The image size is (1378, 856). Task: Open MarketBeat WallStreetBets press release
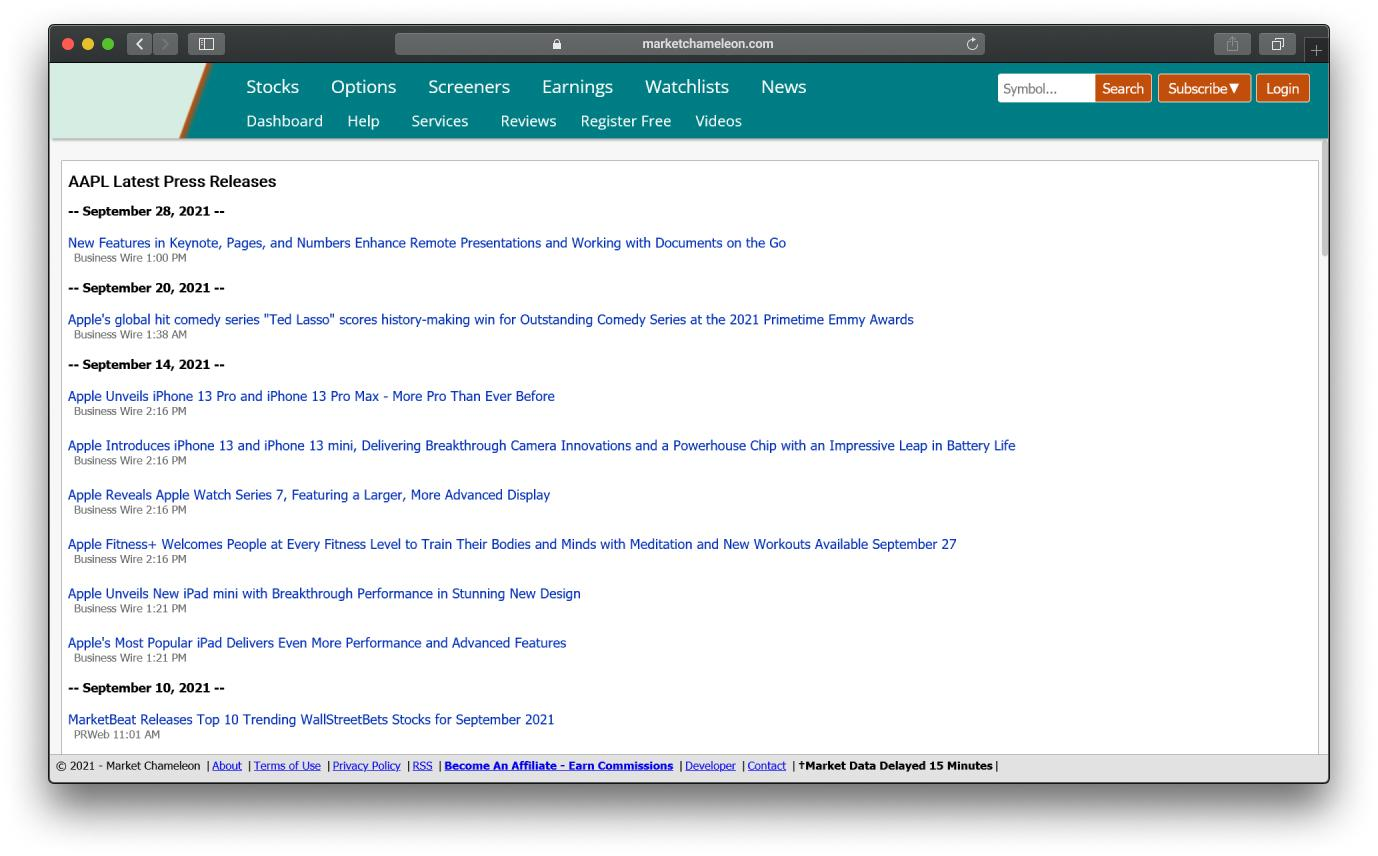coord(311,720)
